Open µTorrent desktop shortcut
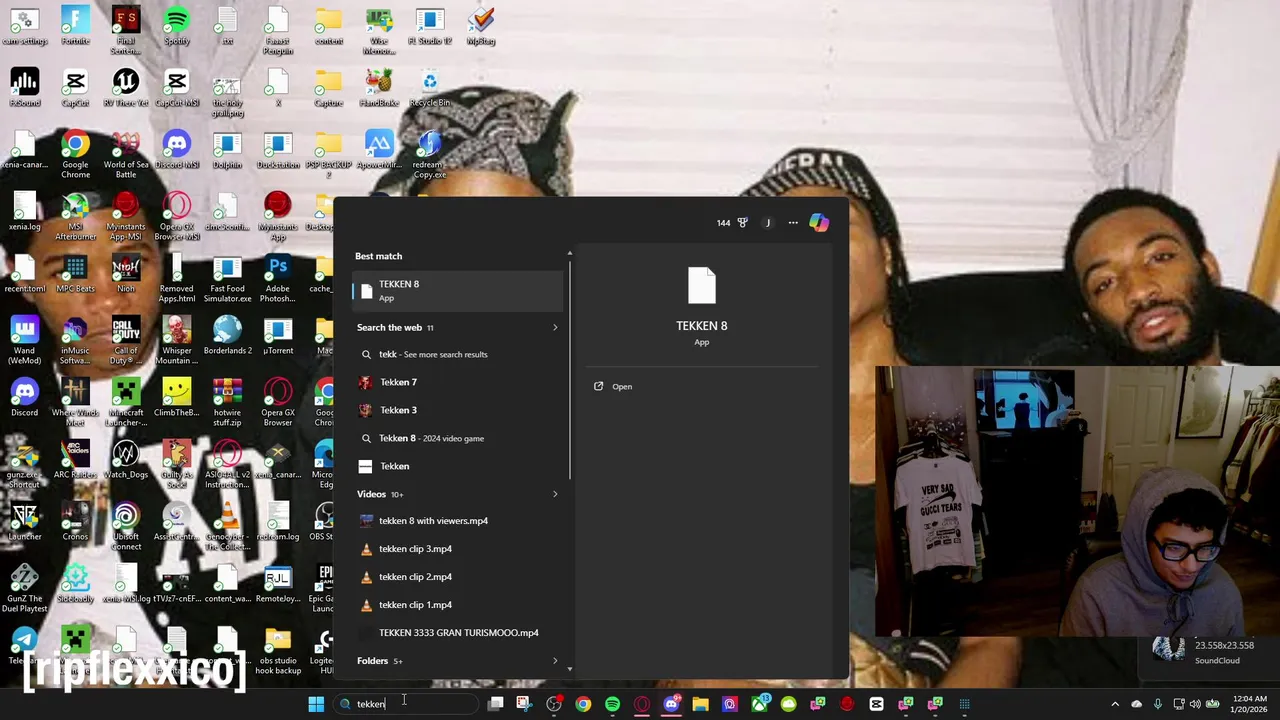The height and width of the screenshot is (720, 1280). (x=278, y=336)
